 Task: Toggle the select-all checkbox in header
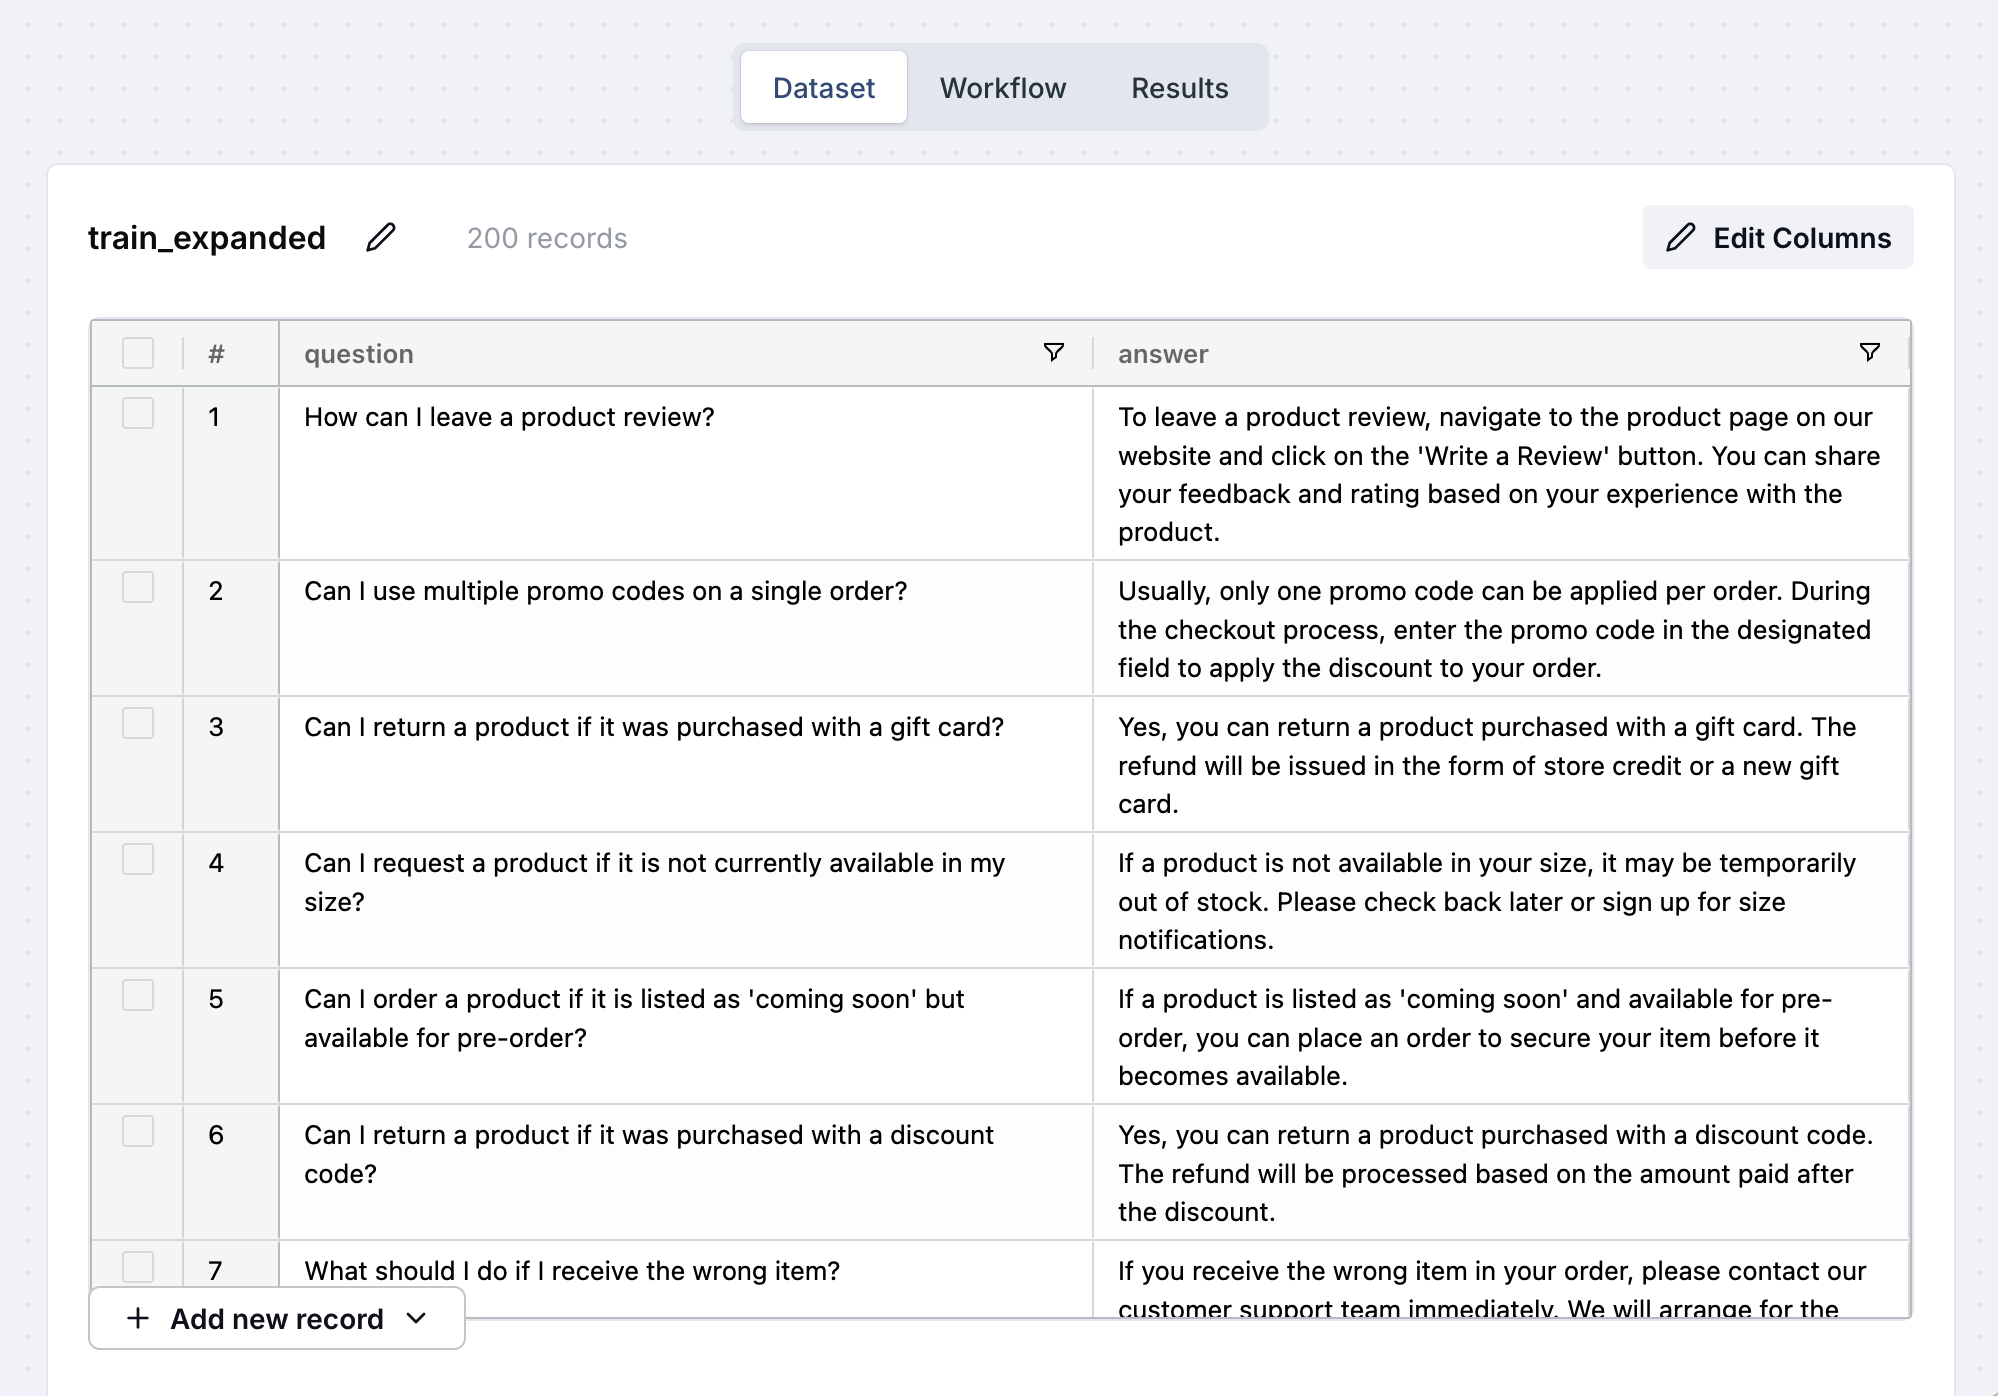click(138, 353)
